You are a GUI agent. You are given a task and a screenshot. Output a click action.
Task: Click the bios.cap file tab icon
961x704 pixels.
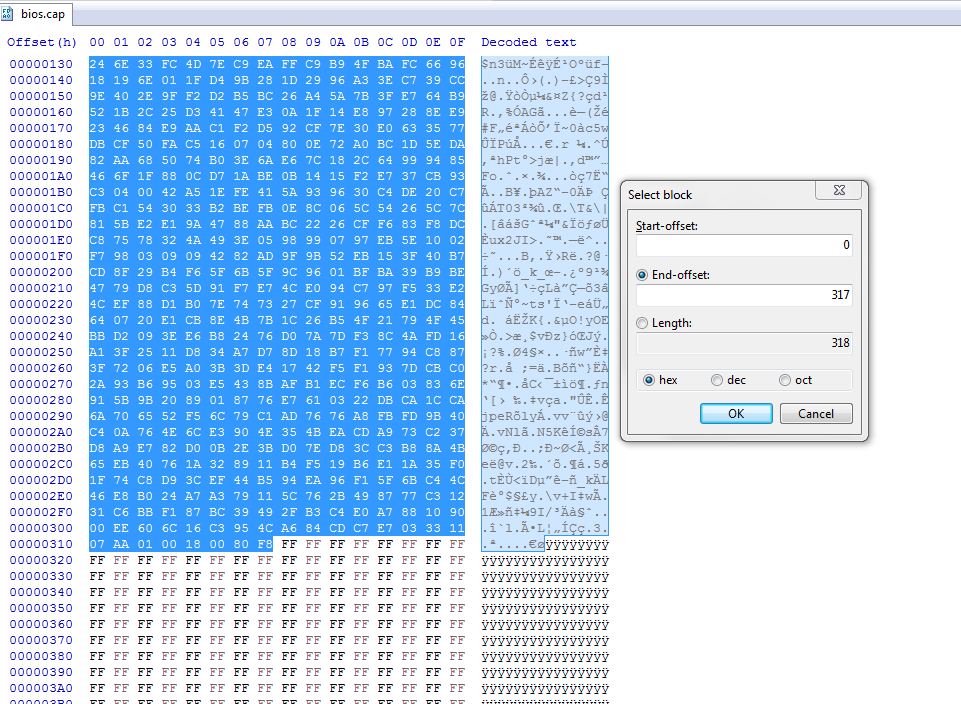click(8, 13)
